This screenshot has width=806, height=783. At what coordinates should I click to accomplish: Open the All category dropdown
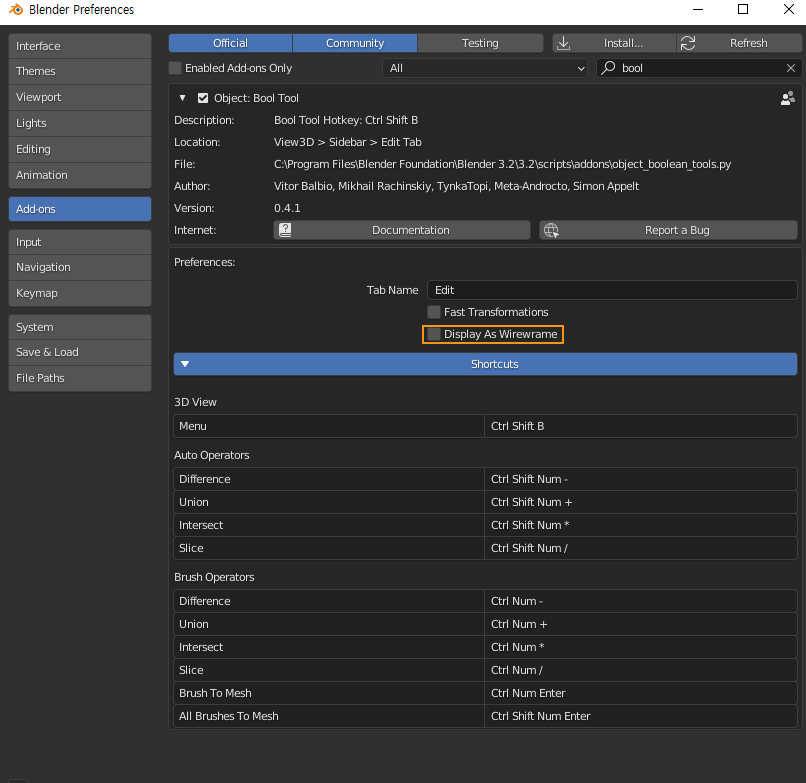pyautogui.click(x=485, y=68)
